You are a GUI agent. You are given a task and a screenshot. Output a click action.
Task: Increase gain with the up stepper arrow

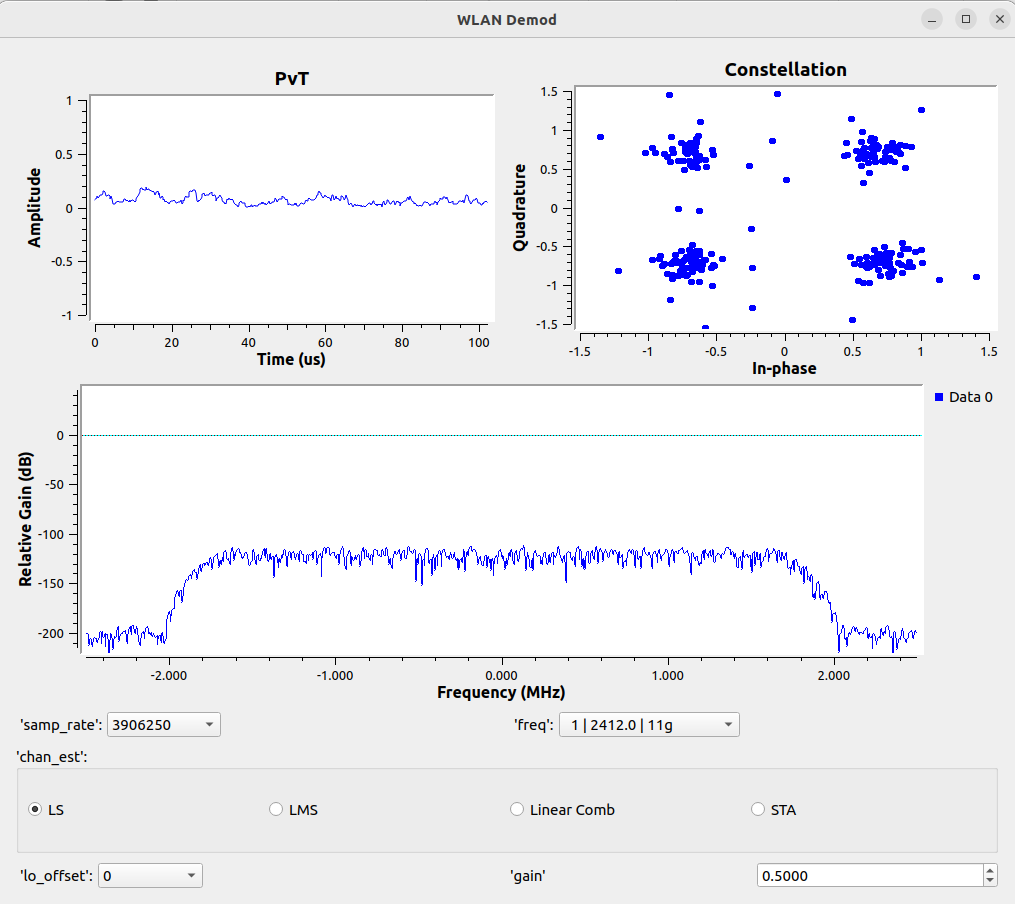(x=990, y=870)
